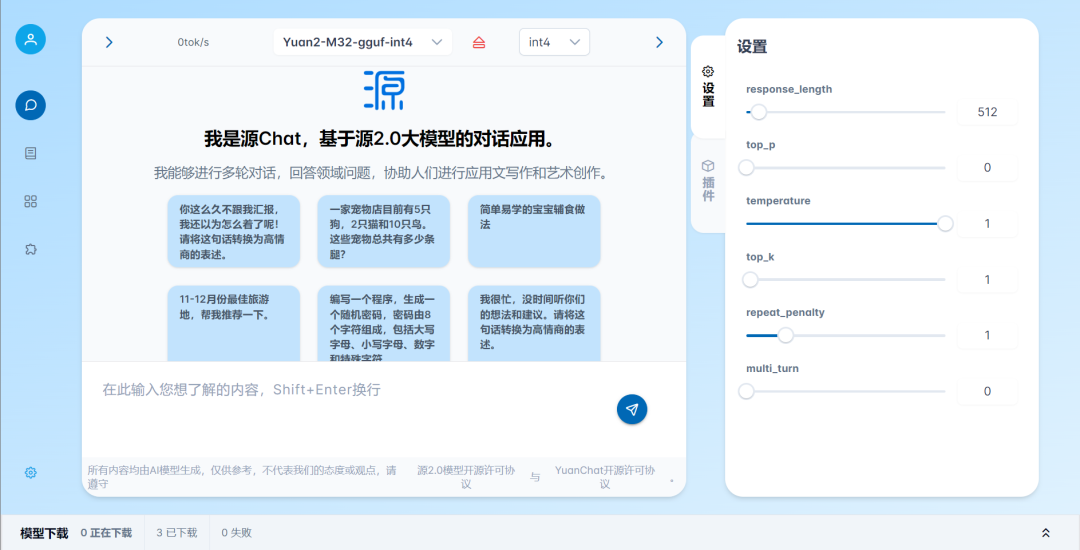Expand the model download bar chevrons
1080x550 pixels.
point(1046,533)
